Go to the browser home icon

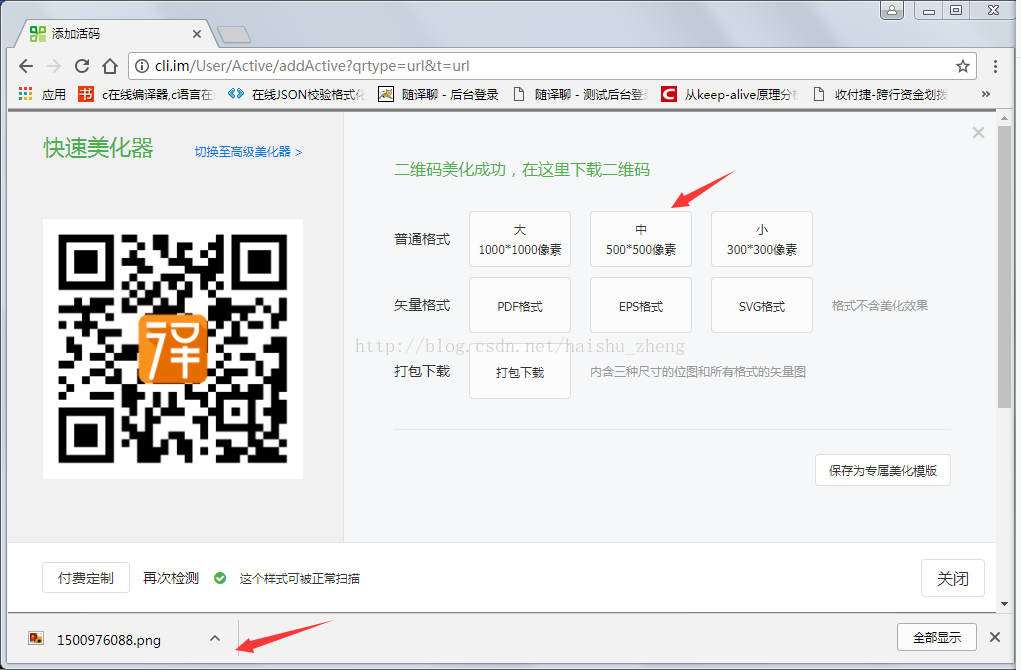(110, 66)
